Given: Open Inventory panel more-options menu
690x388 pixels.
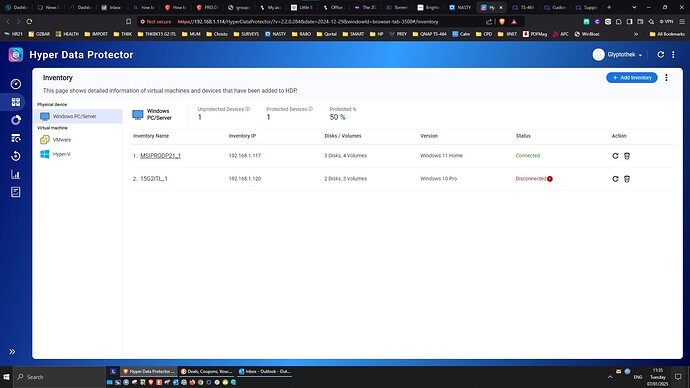Looking at the screenshot, I should click(666, 77).
